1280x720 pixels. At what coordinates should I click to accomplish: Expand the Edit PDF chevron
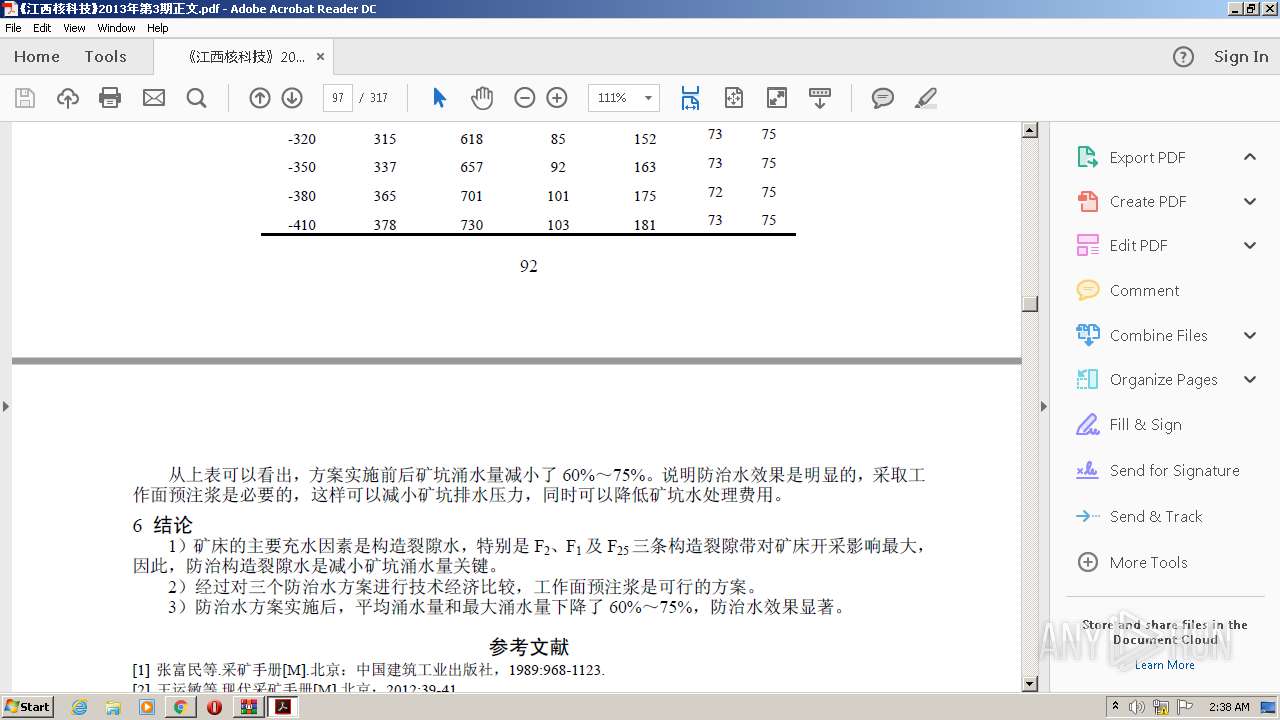point(1250,245)
